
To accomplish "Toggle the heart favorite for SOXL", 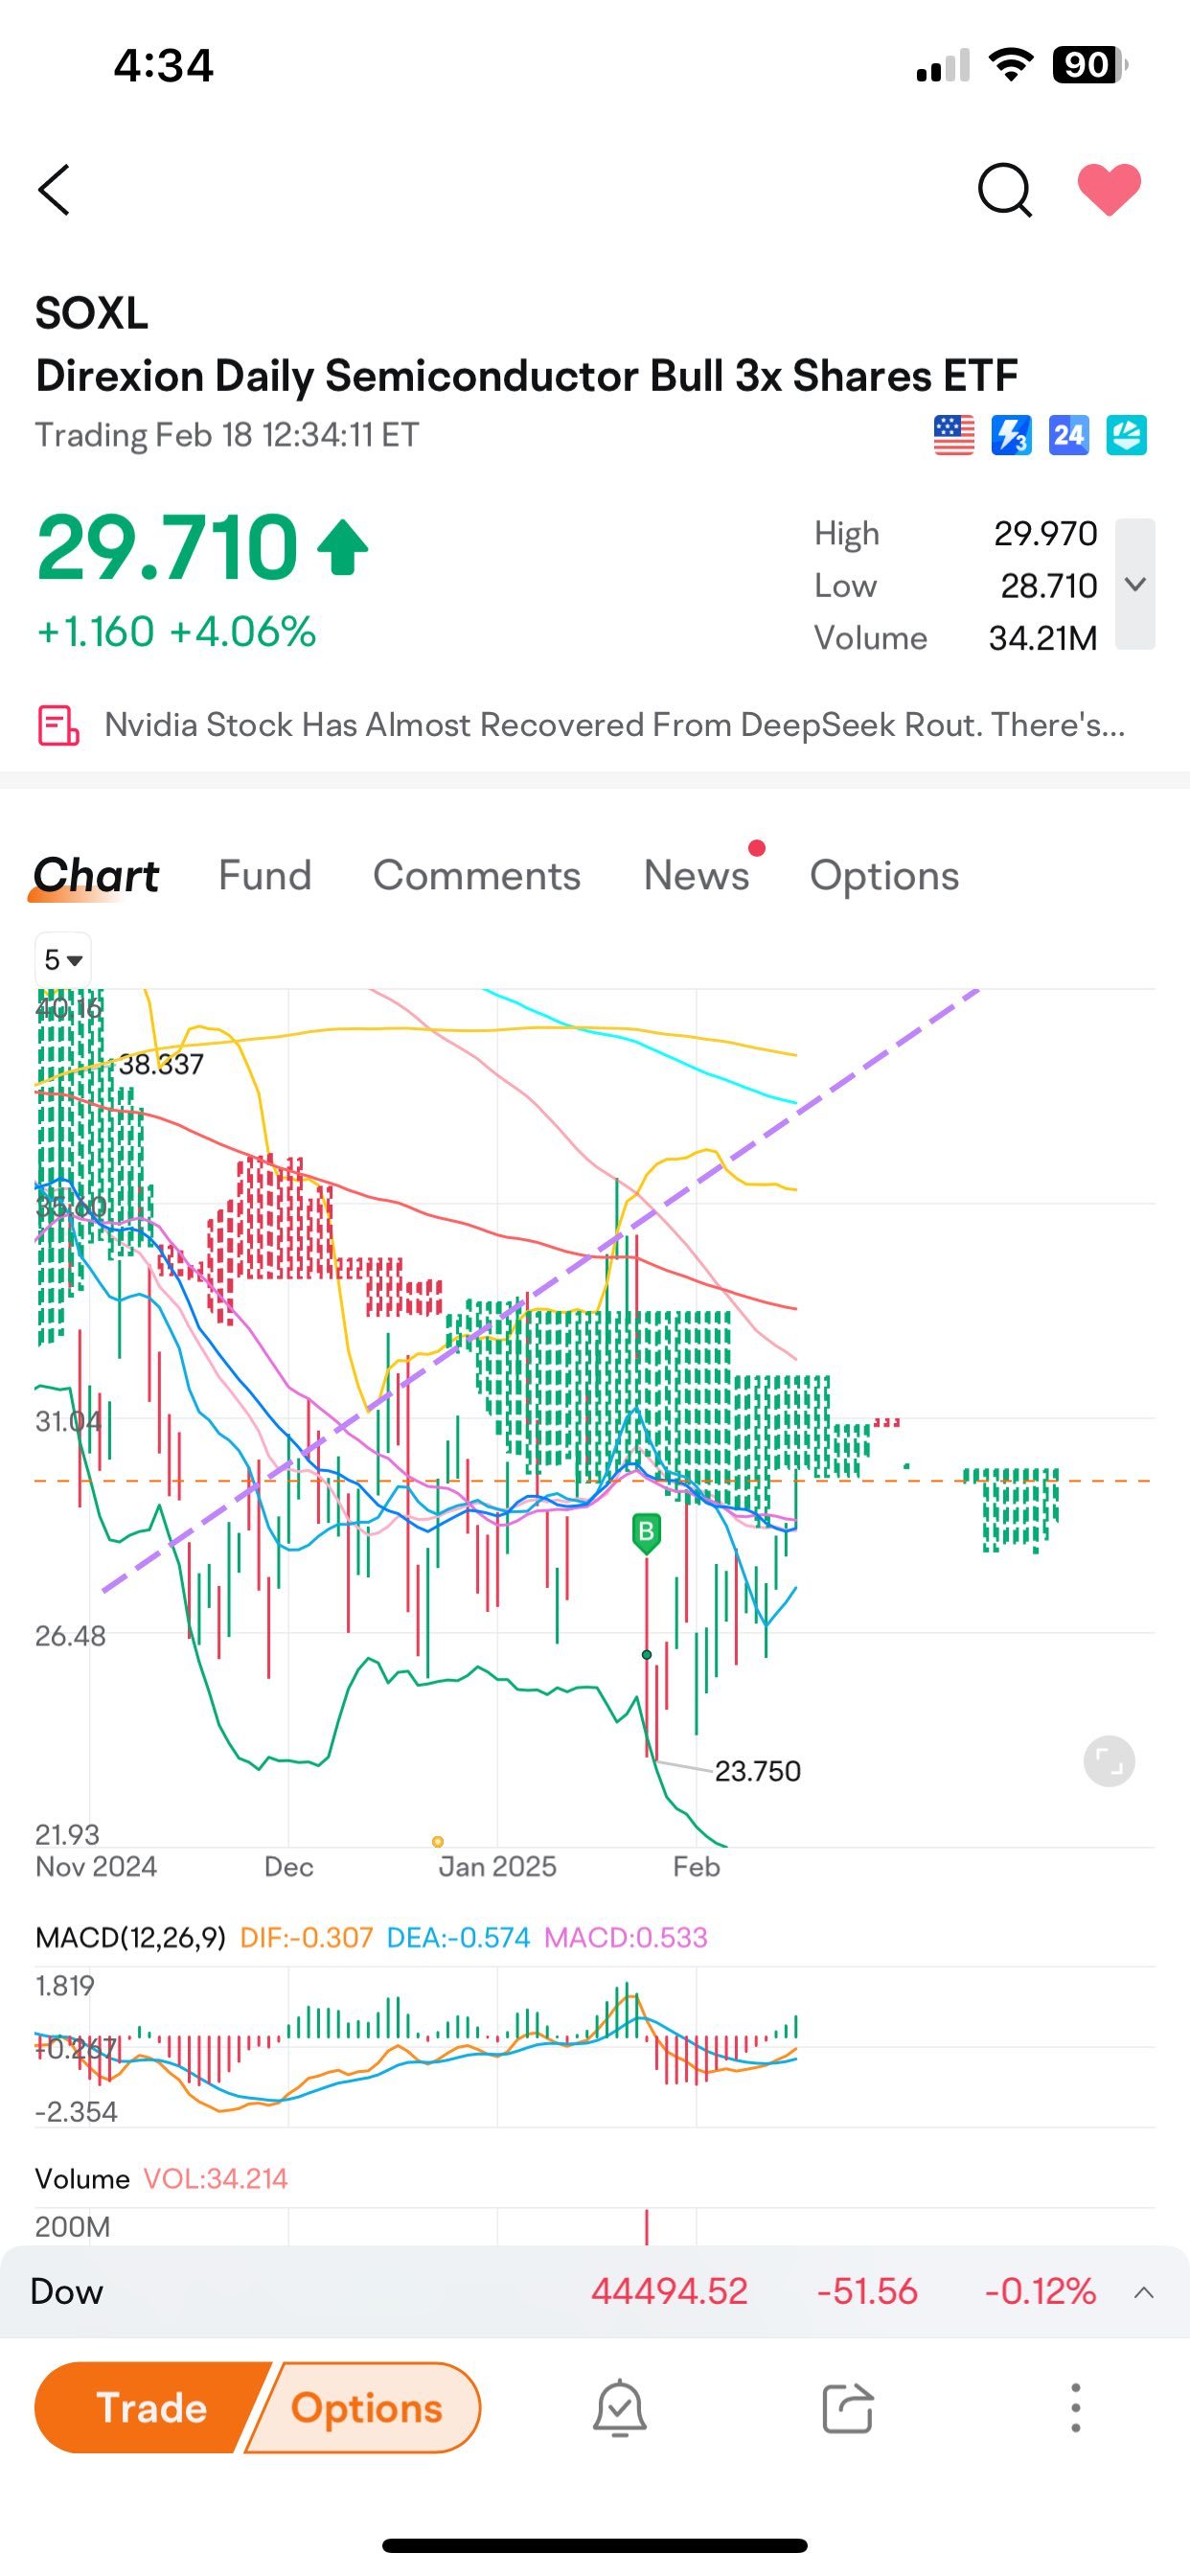I will 1108,189.
